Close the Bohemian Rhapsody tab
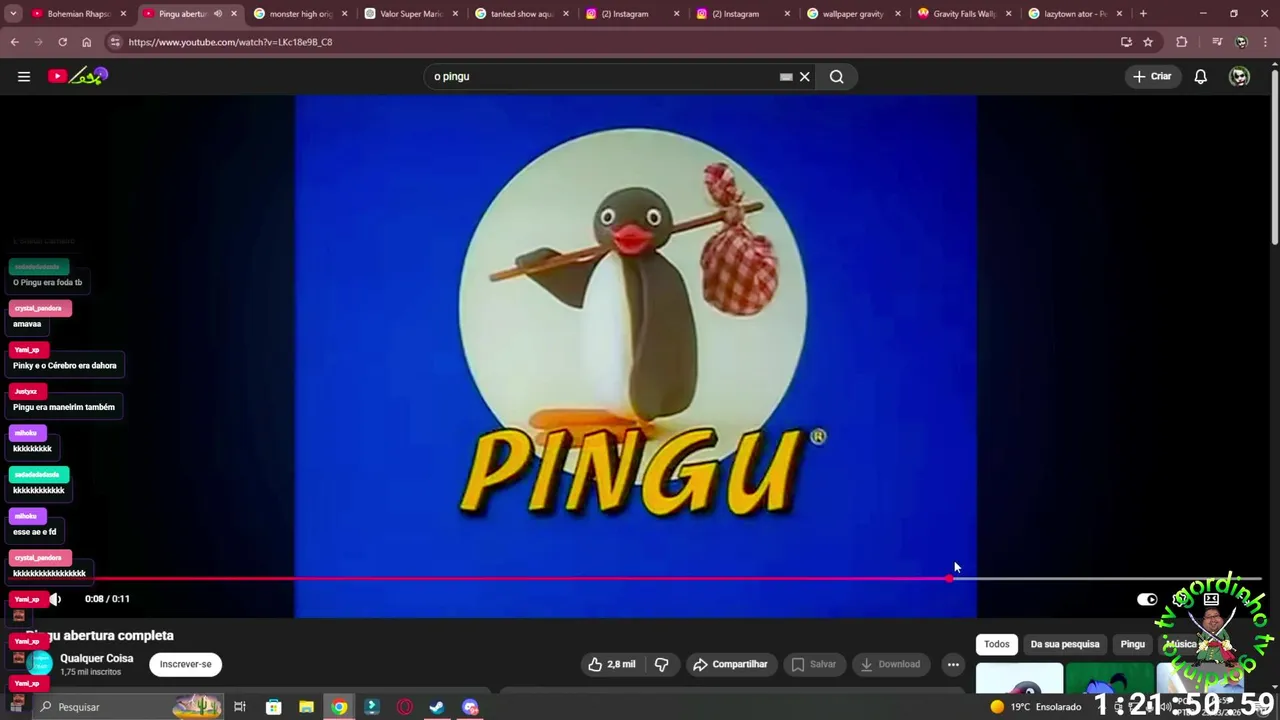Screen dimensions: 1280x720 click(124, 14)
